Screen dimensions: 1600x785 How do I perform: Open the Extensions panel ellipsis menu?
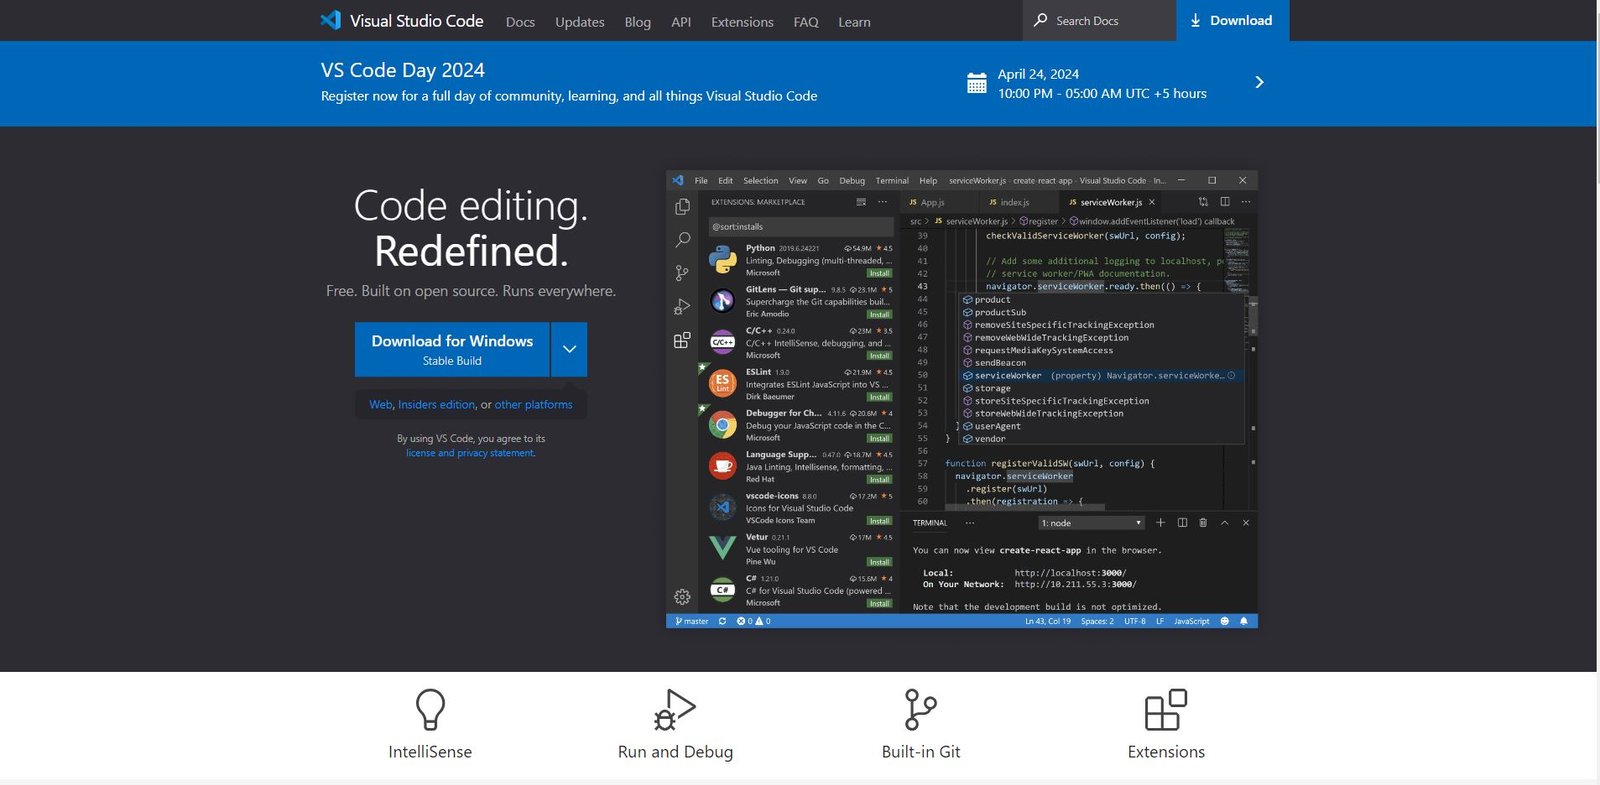(x=883, y=202)
